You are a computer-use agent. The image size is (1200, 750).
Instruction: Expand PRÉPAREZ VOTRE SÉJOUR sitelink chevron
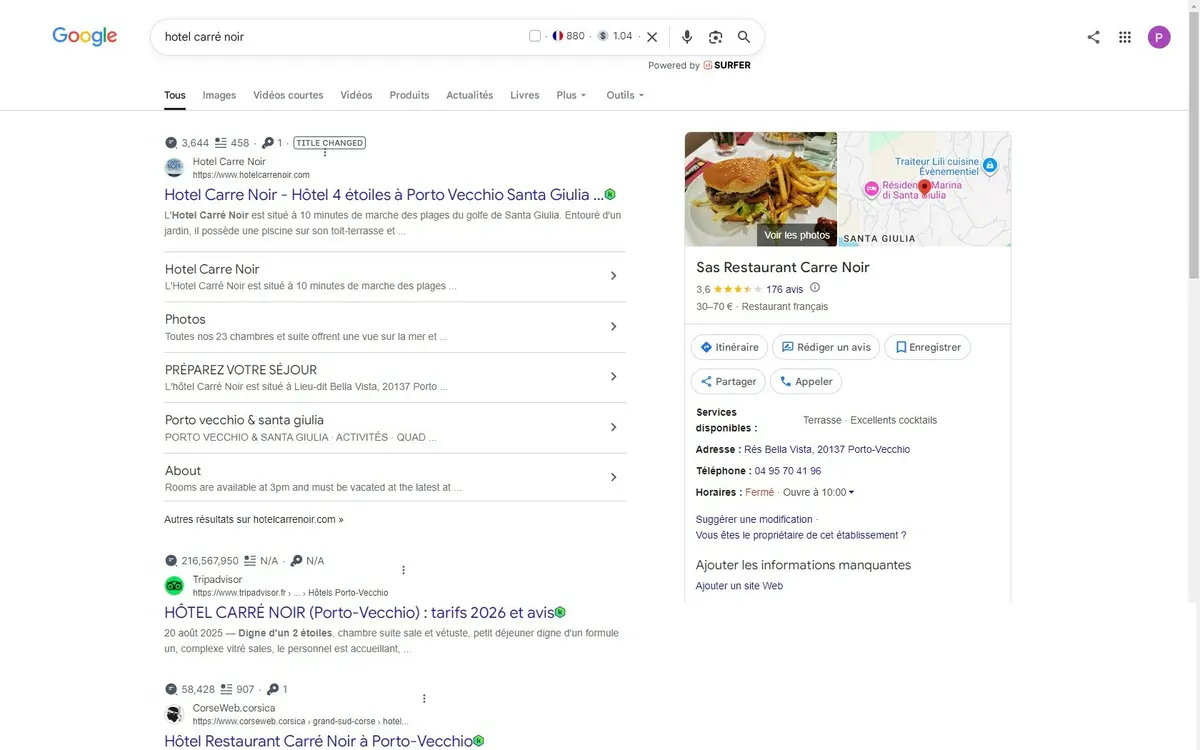click(614, 377)
